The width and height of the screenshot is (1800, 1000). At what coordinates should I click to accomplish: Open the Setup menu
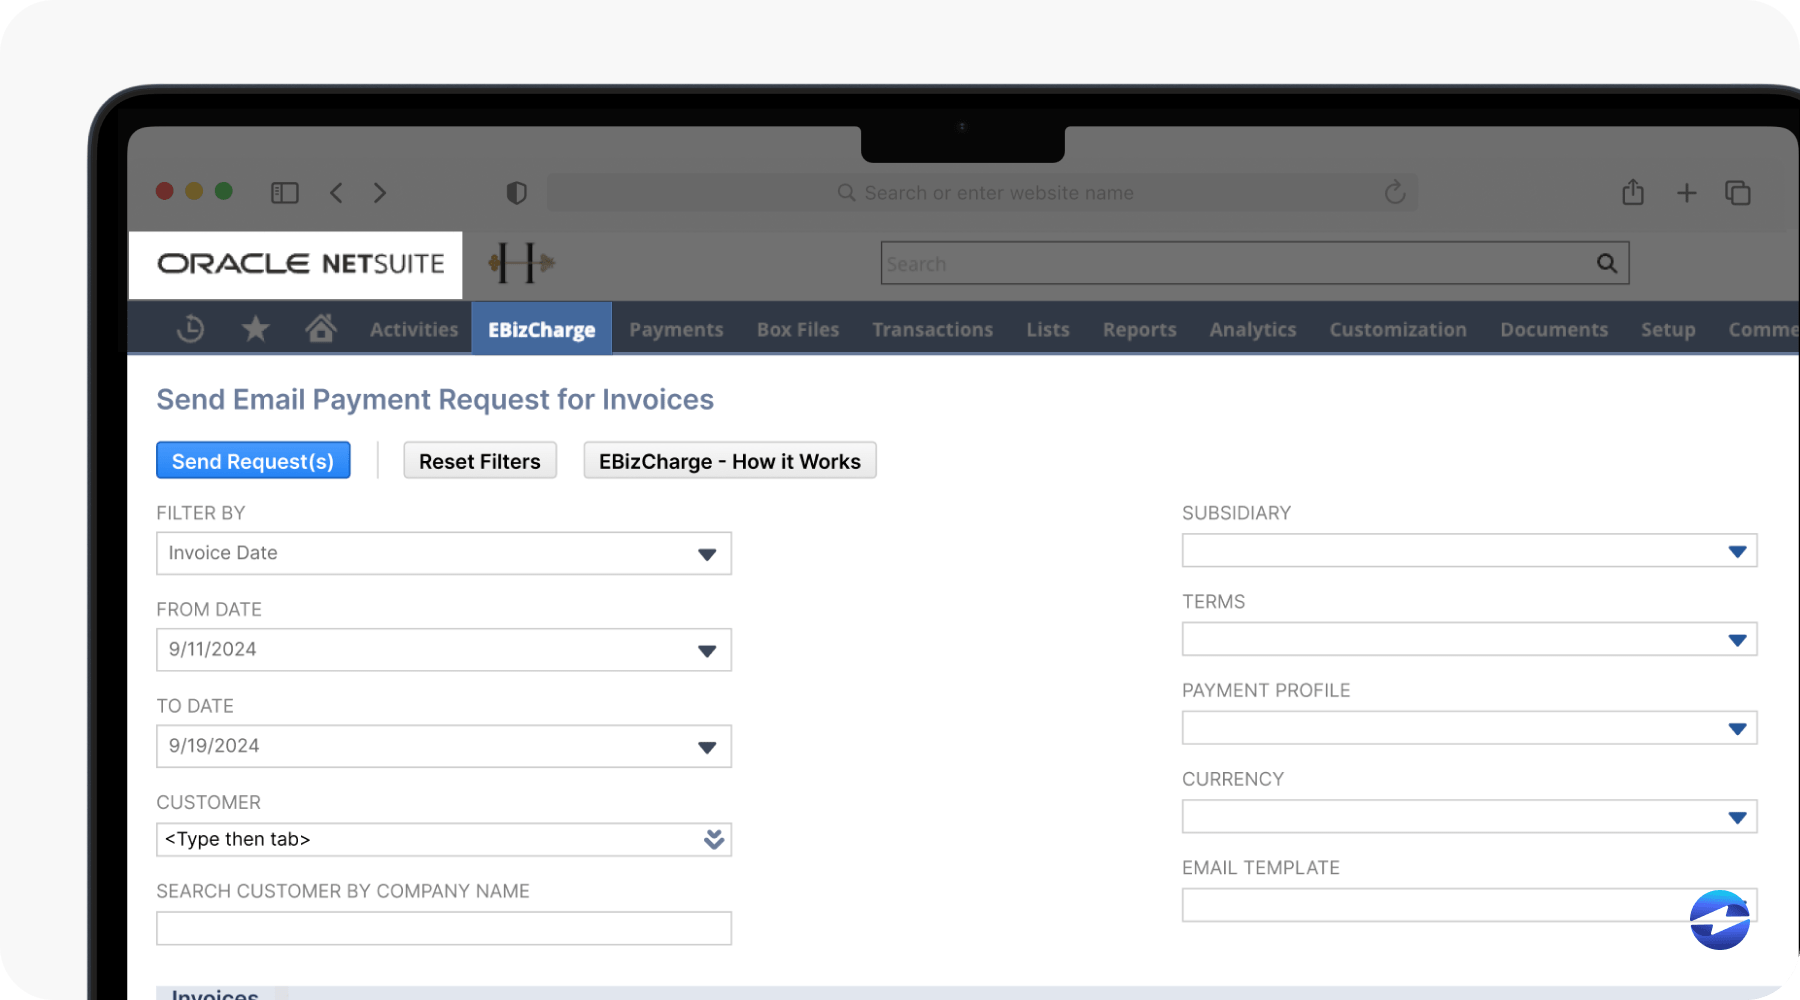pyautogui.click(x=1668, y=329)
